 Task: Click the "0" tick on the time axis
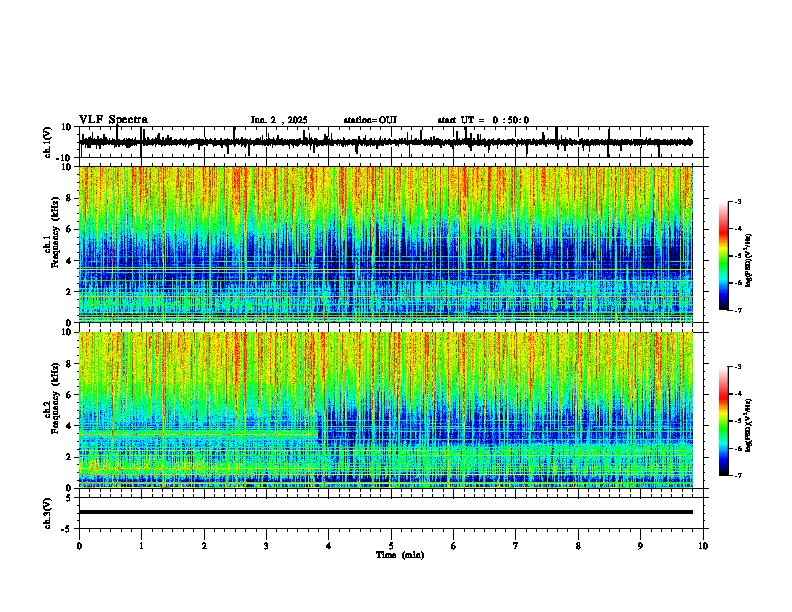point(79,546)
